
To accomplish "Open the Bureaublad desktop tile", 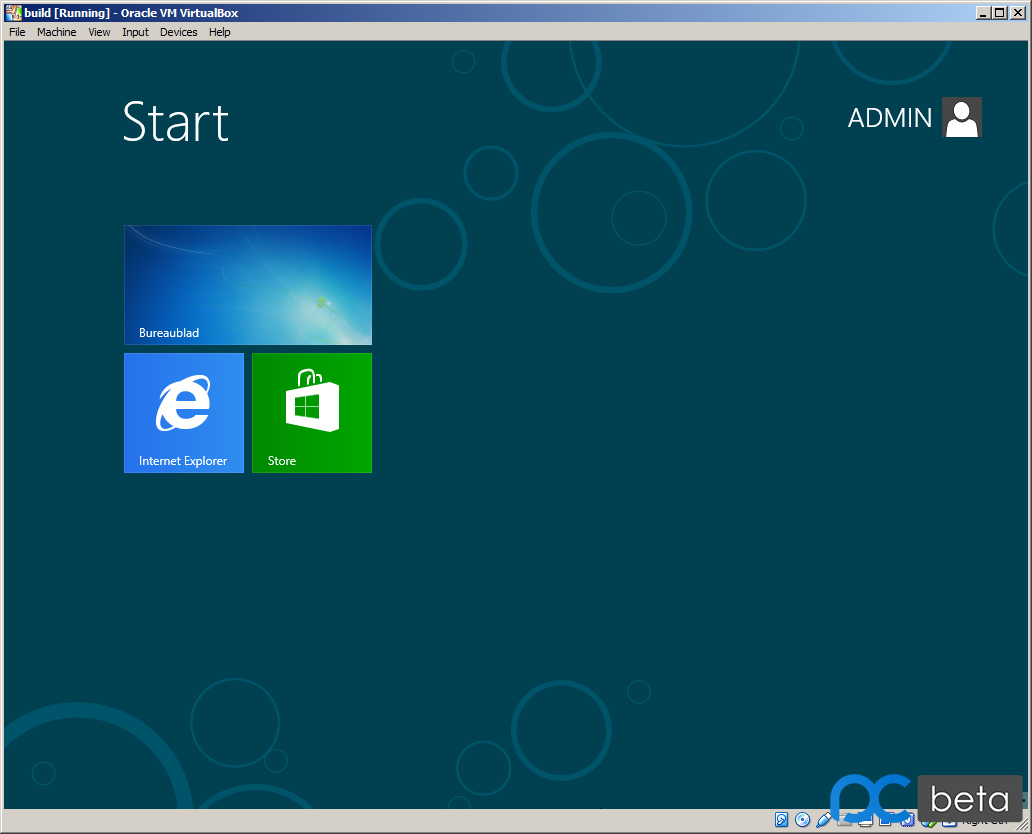I will point(248,285).
